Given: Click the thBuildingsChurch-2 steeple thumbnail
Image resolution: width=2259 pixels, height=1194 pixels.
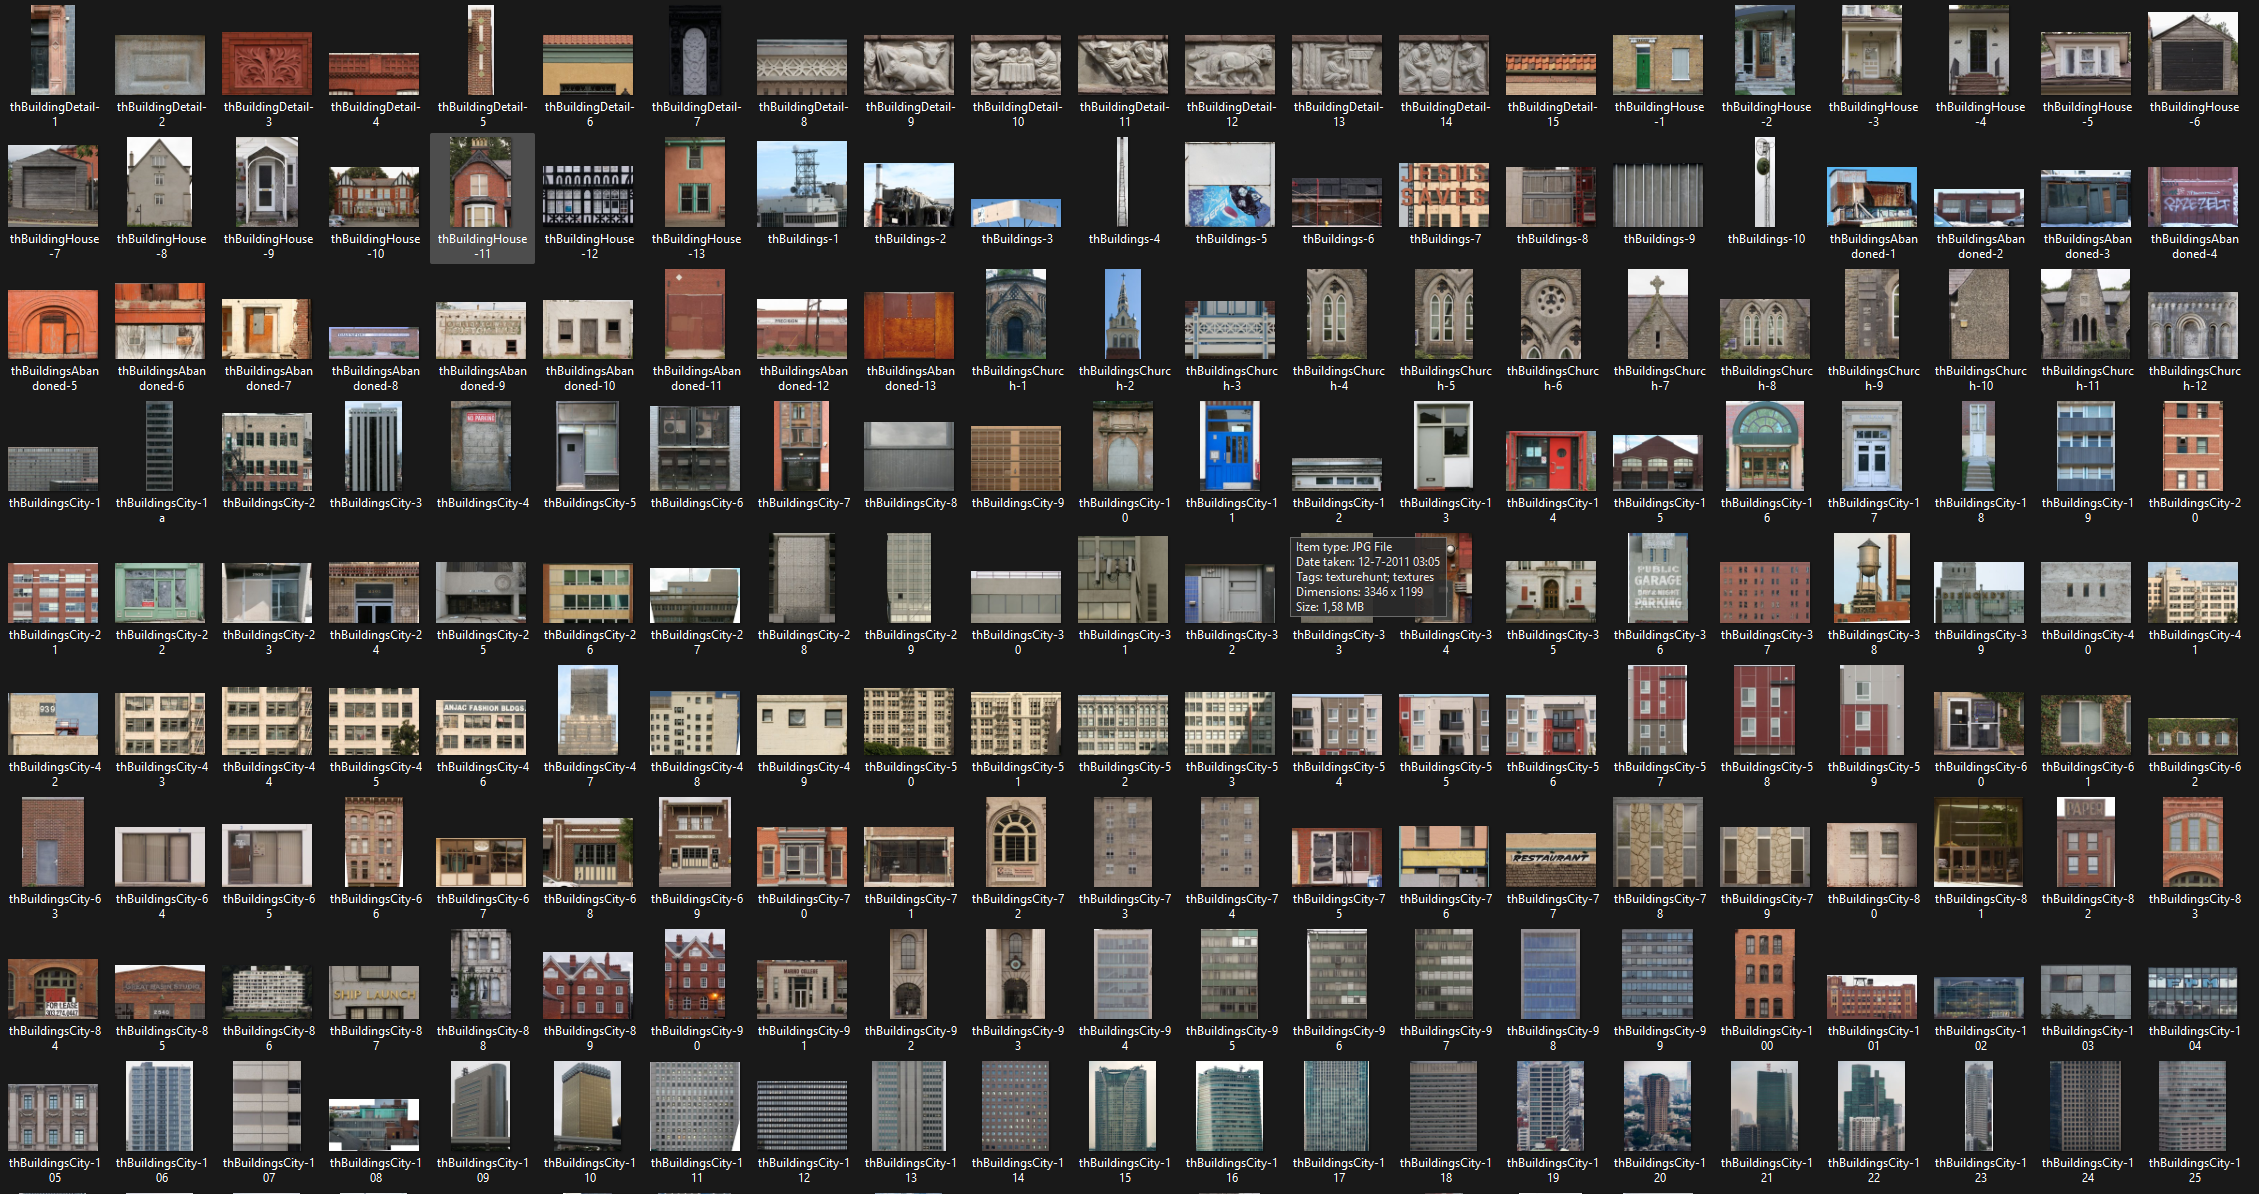Looking at the screenshot, I should tap(1123, 314).
